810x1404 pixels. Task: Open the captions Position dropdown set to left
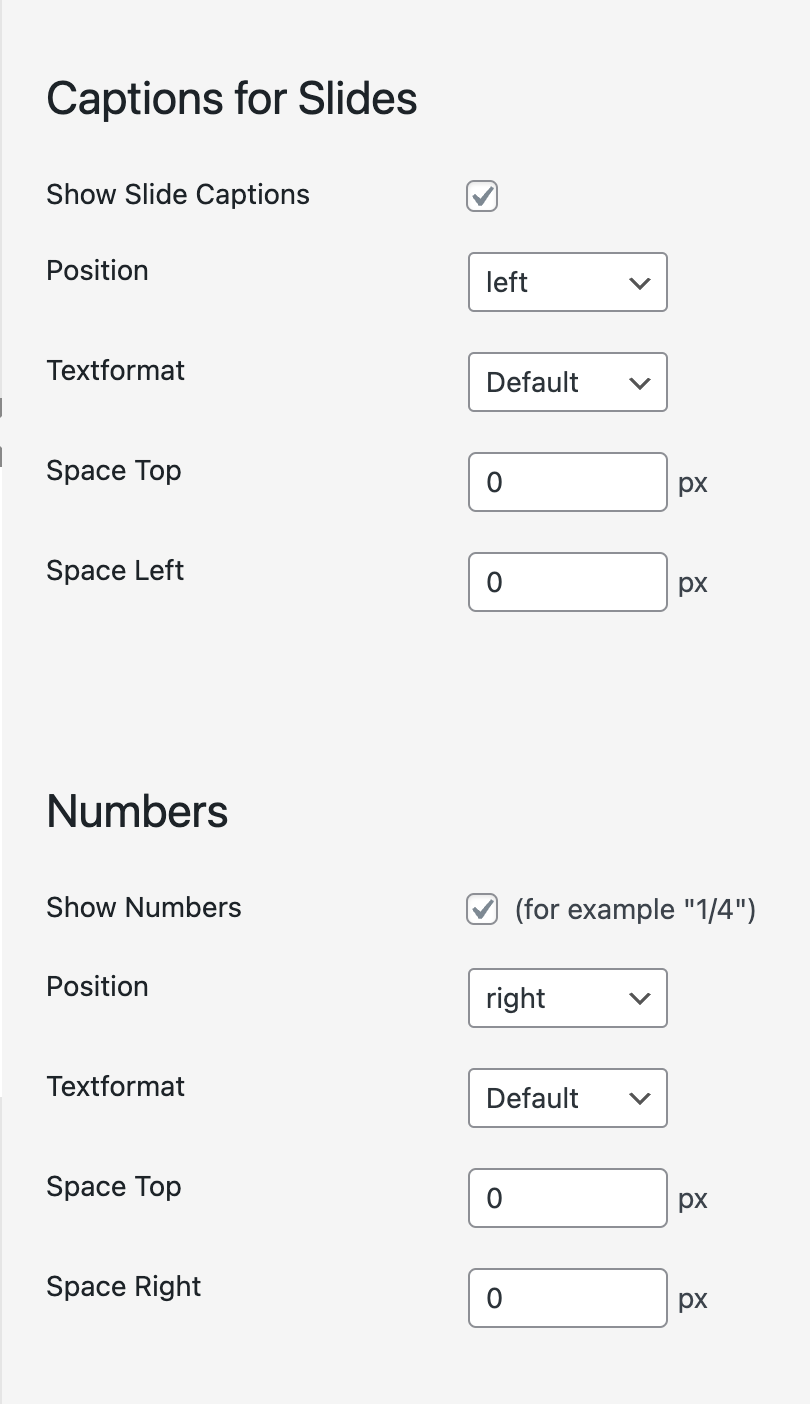point(567,282)
